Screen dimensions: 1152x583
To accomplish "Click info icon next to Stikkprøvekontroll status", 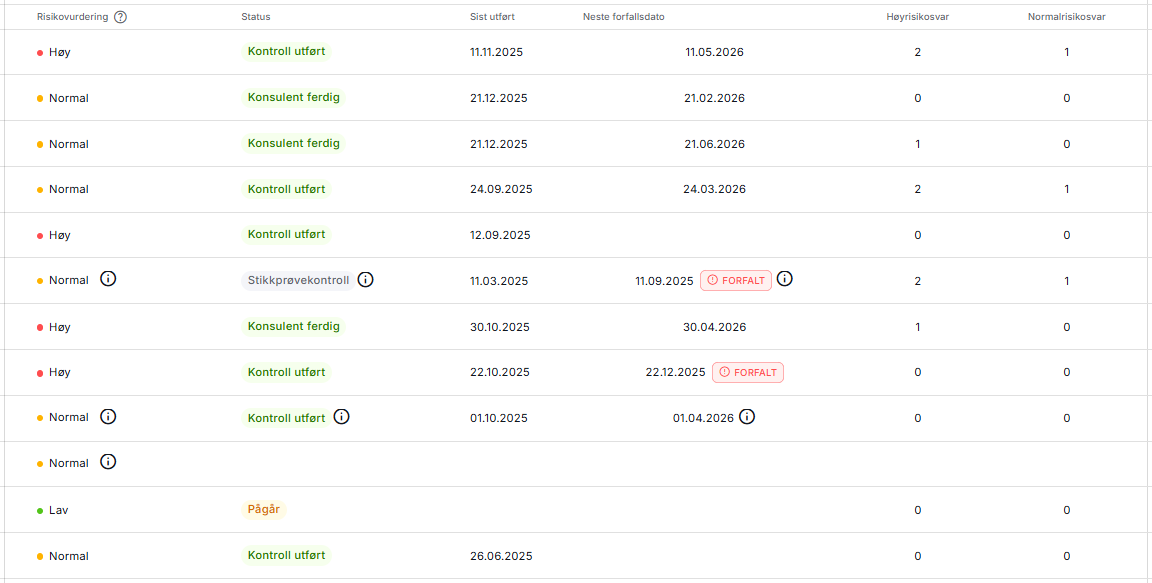I will 366,280.
